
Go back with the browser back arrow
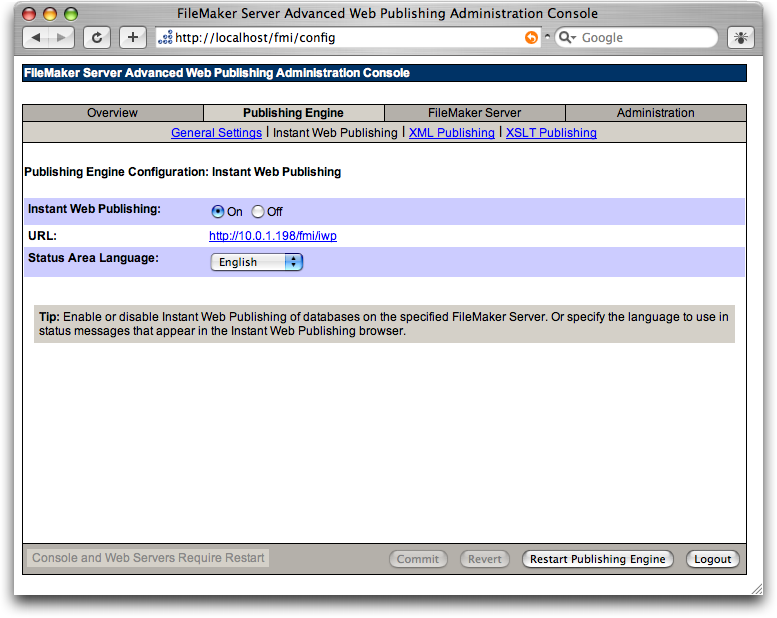click(x=36, y=38)
